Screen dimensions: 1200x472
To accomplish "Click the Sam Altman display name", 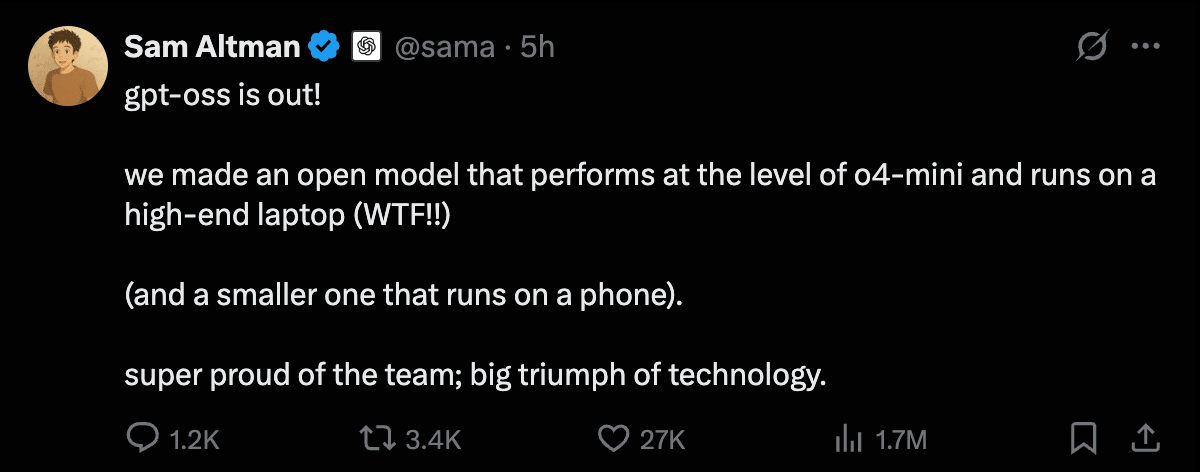I will point(212,46).
